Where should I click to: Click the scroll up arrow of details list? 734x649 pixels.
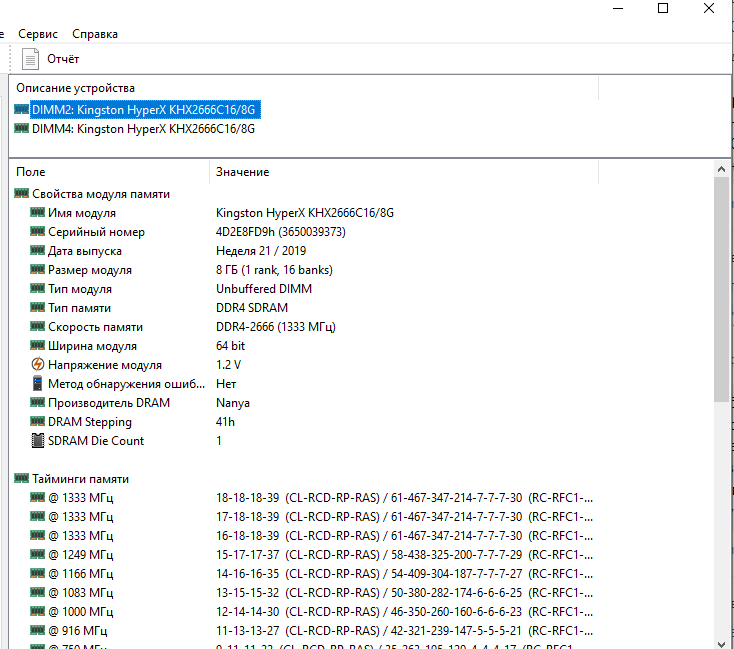(x=721, y=170)
